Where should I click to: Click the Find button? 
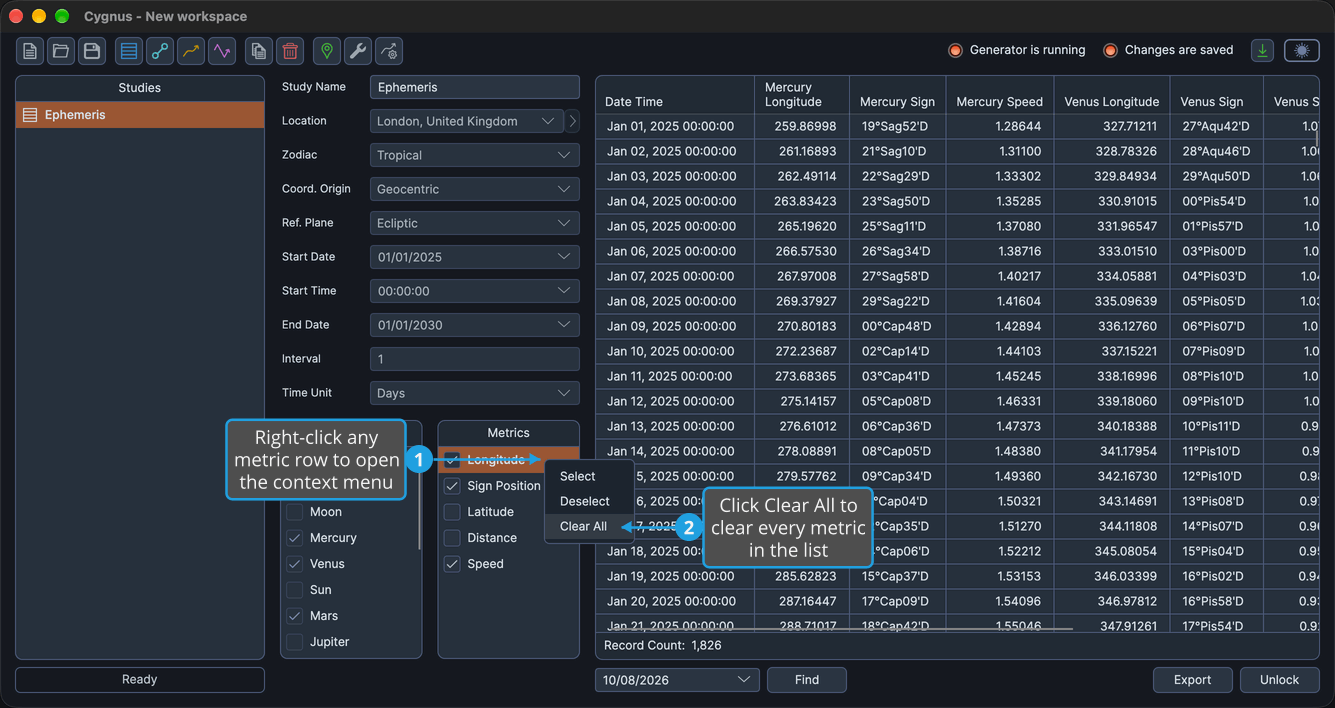click(x=807, y=680)
